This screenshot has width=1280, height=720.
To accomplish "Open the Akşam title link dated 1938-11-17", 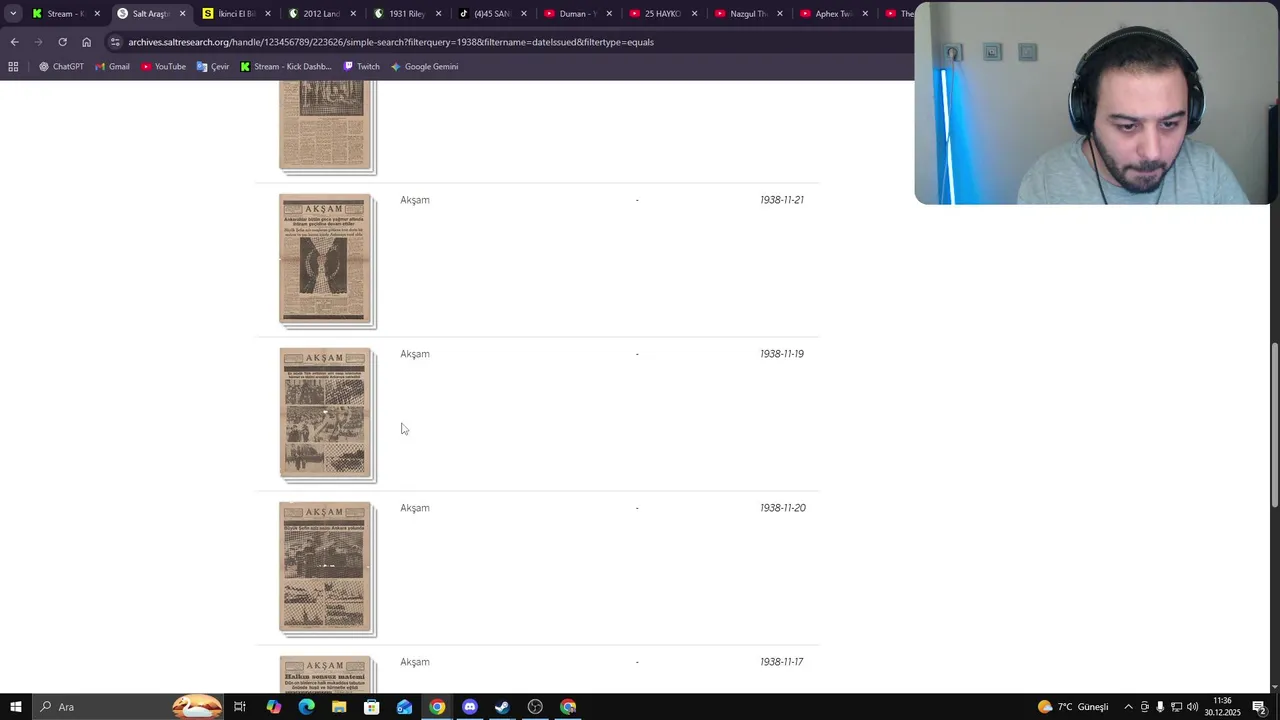I will [x=415, y=662].
